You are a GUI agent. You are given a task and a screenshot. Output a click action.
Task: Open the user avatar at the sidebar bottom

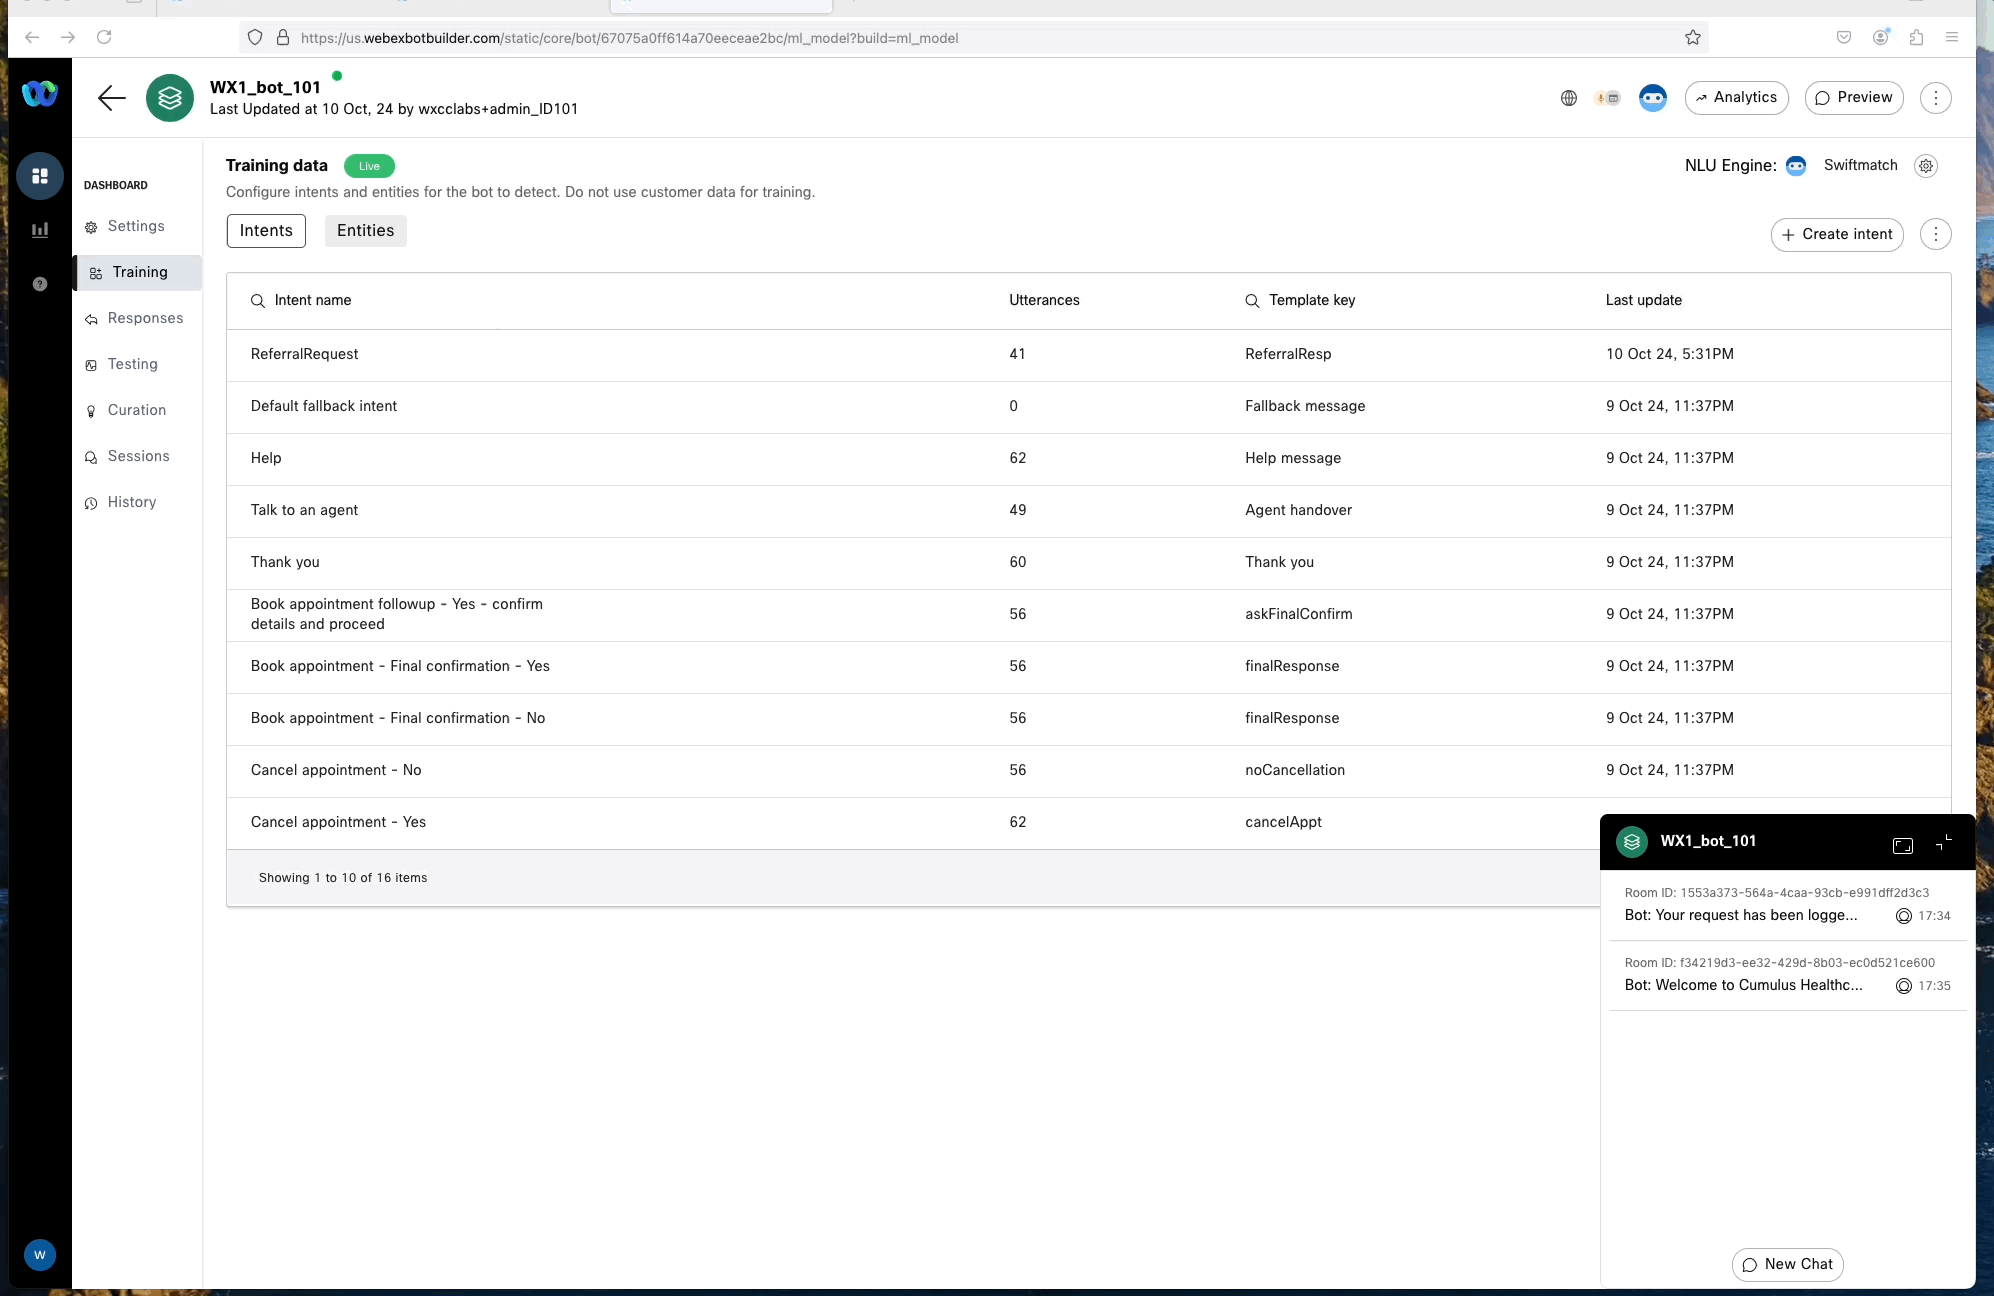(40, 1255)
